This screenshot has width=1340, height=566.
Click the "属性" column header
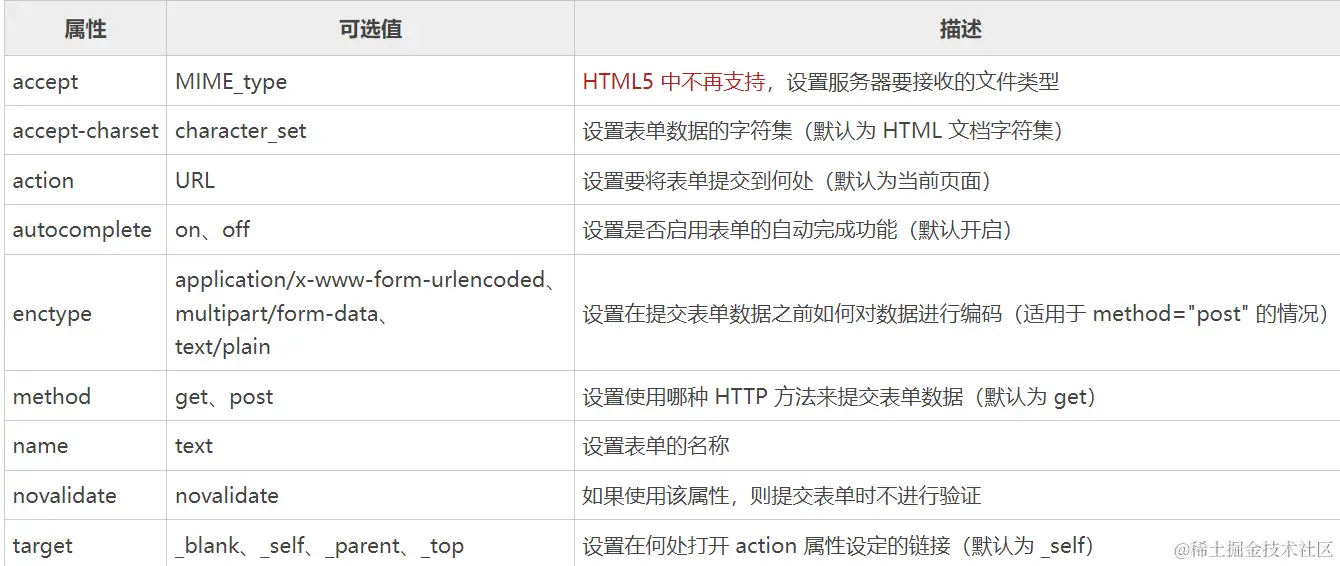(85, 29)
